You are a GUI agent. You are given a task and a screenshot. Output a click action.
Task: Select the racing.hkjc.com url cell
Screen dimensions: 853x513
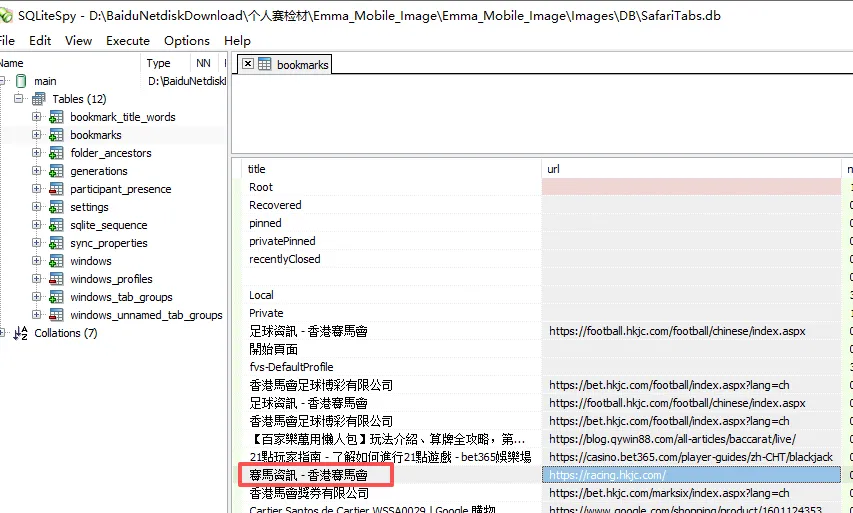point(691,474)
